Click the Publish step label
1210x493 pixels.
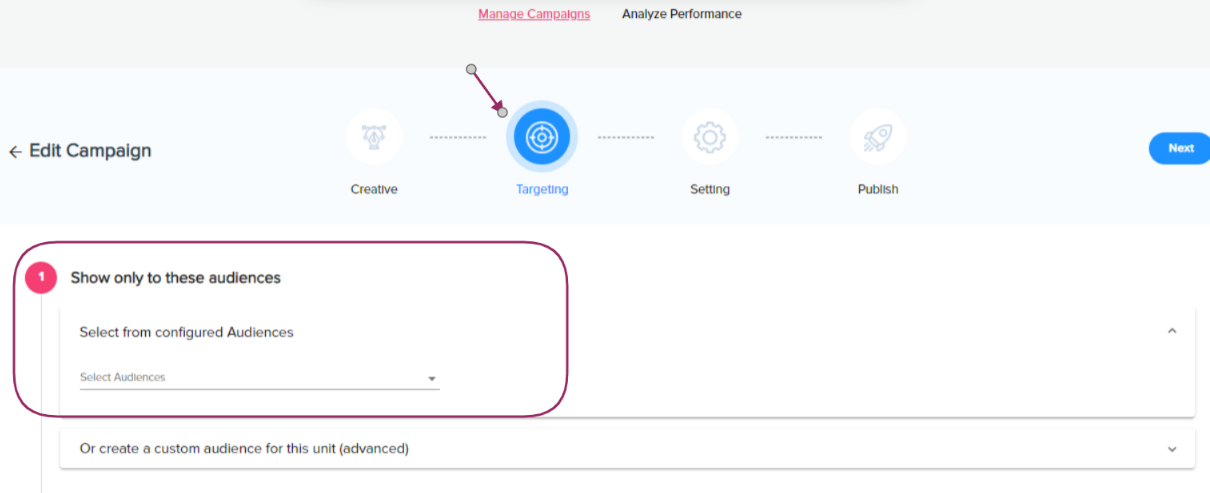click(x=878, y=189)
